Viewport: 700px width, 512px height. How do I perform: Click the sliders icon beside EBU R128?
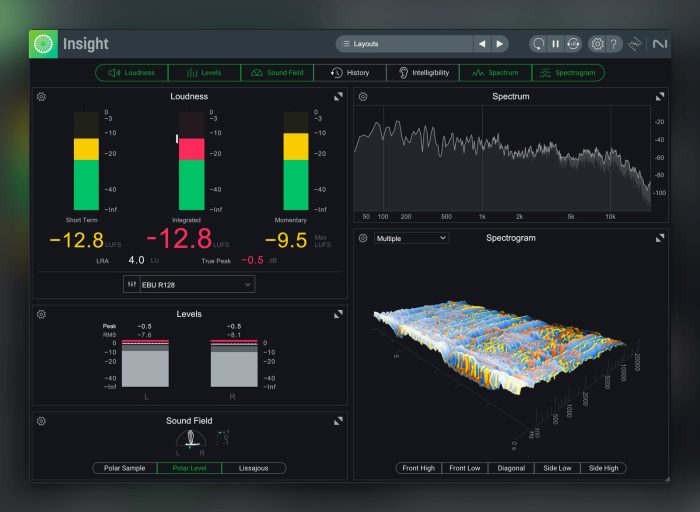[132, 284]
